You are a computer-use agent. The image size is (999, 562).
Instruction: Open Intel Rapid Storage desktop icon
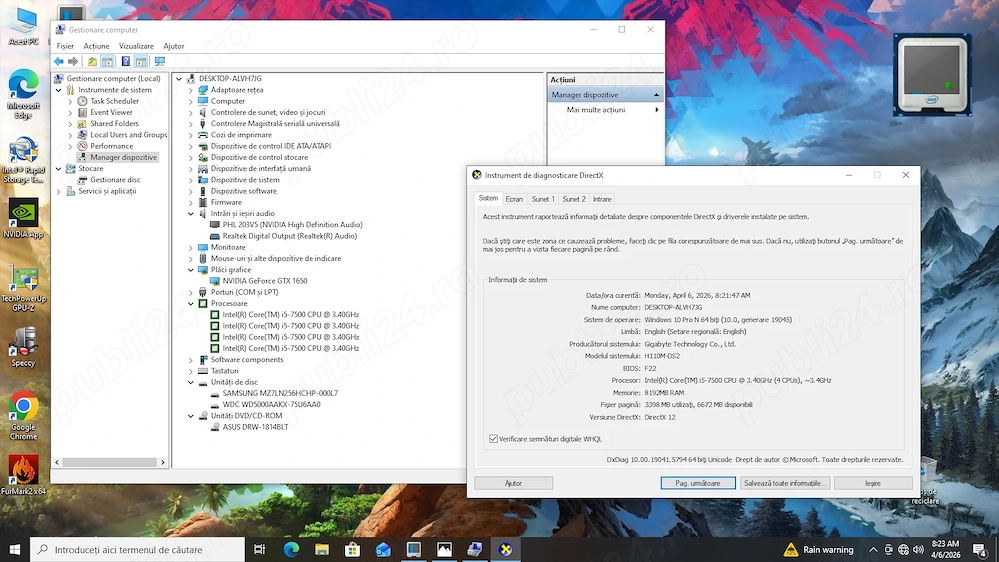click(x=24, y=160)
